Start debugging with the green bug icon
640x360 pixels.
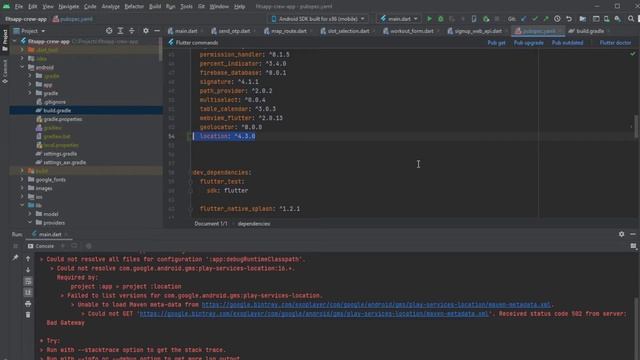(440, 19)
